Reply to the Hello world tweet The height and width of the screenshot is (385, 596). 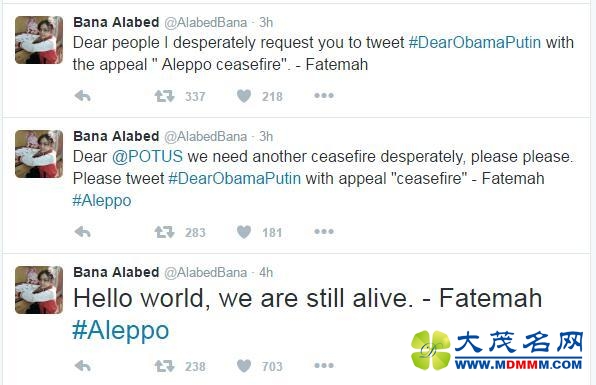[82, 366]
